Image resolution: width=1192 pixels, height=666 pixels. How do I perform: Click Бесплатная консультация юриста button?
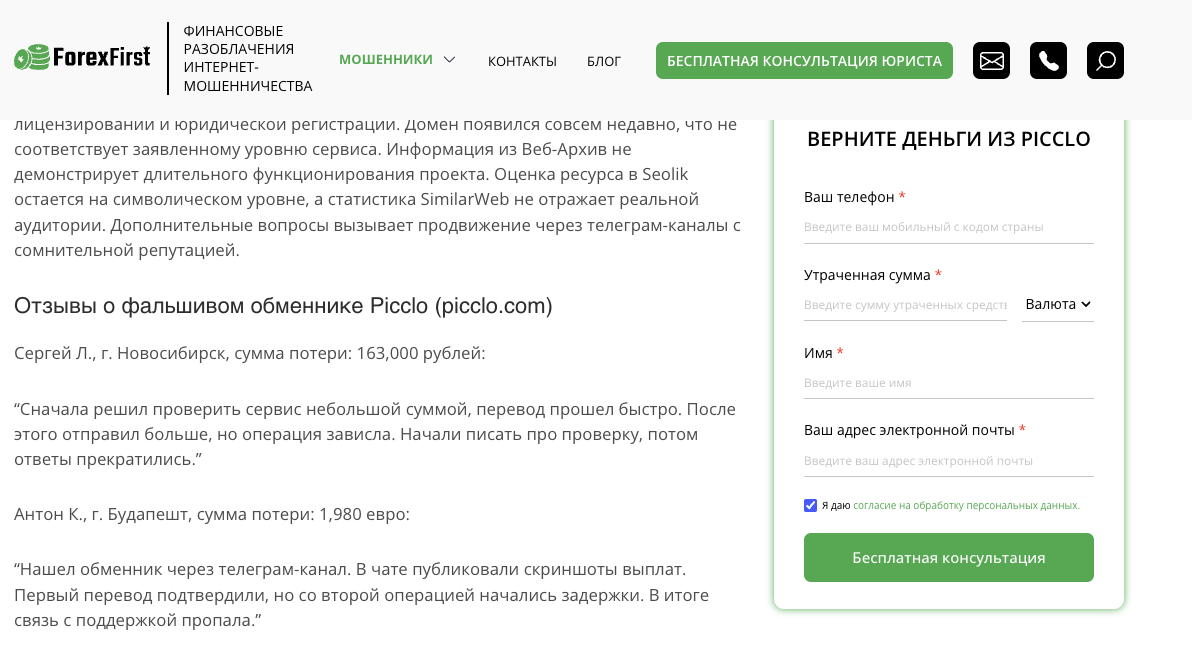[x=804, y=61]
